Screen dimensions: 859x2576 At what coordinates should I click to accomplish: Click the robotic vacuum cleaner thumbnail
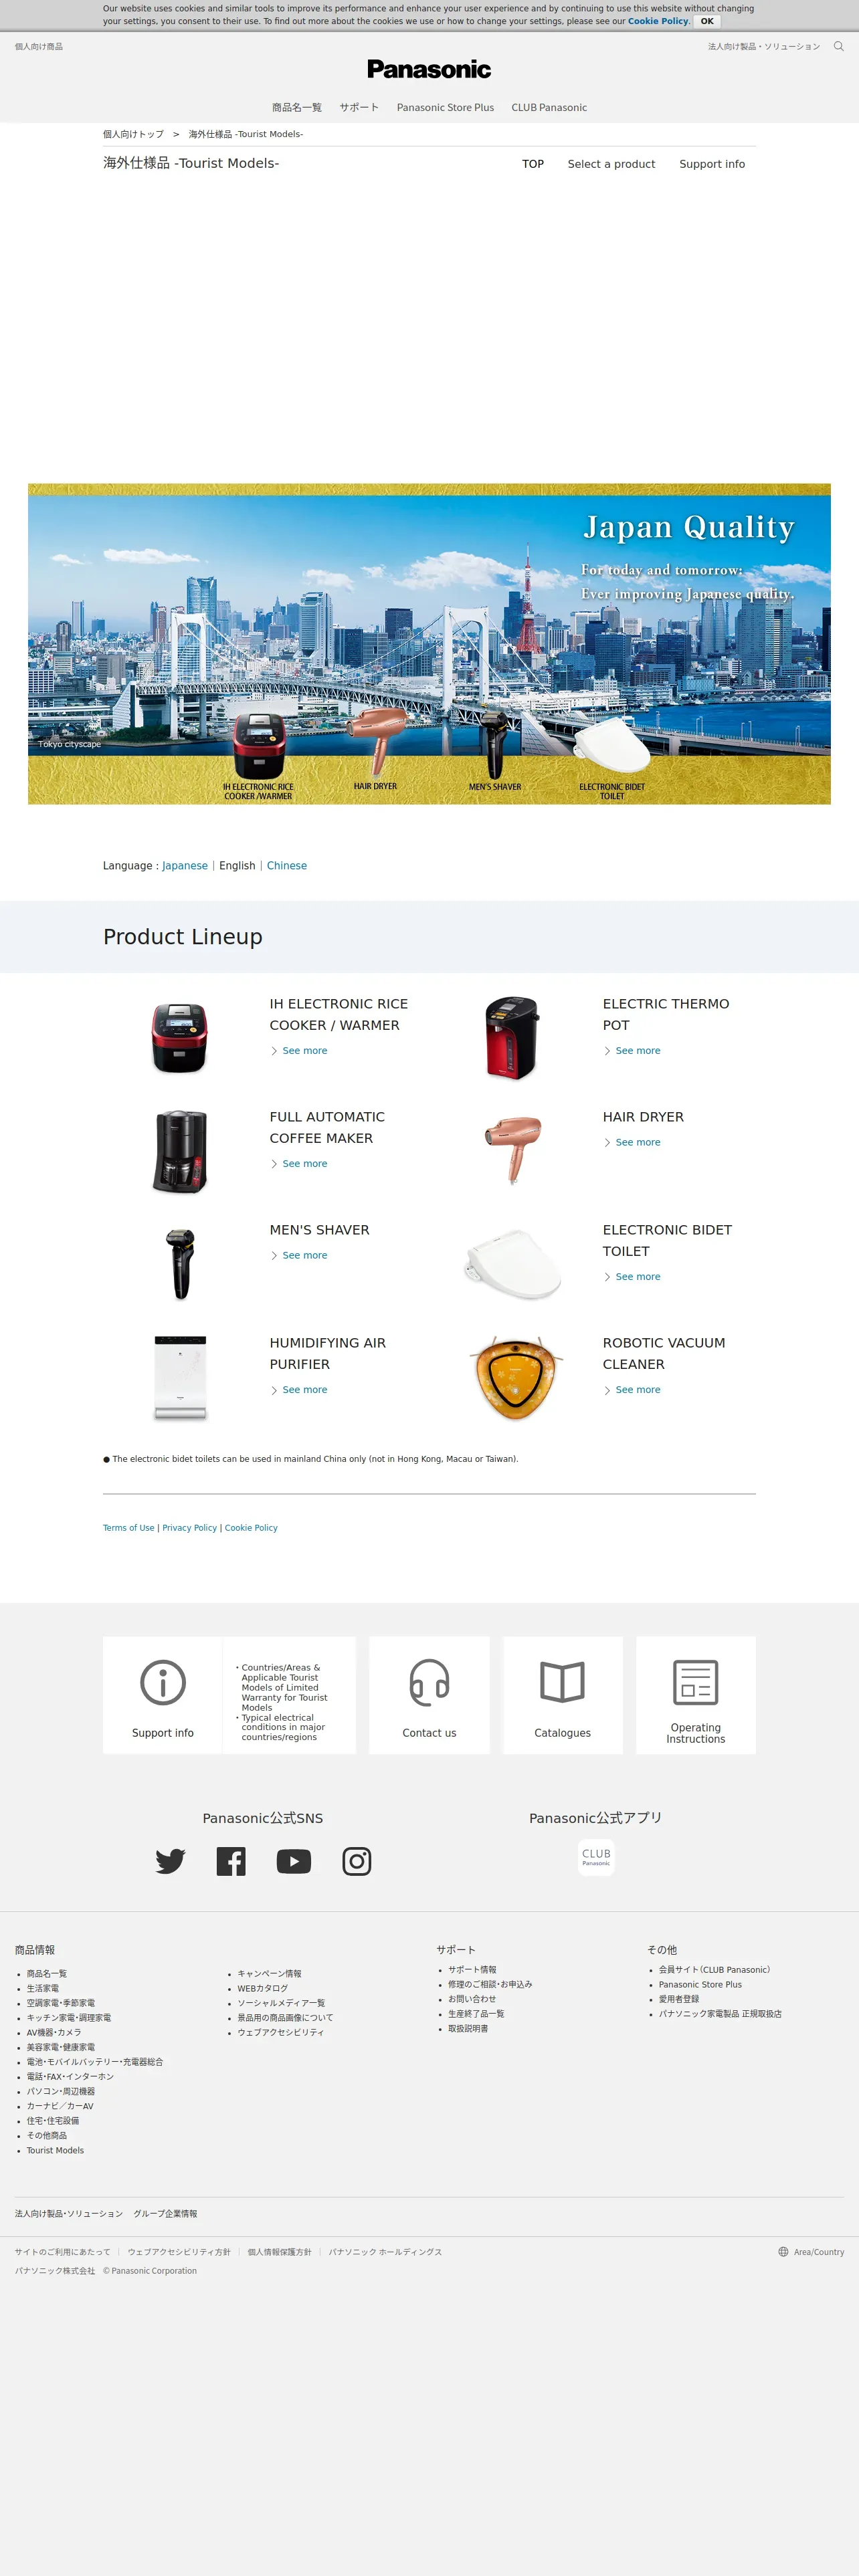click(515, 1378)
